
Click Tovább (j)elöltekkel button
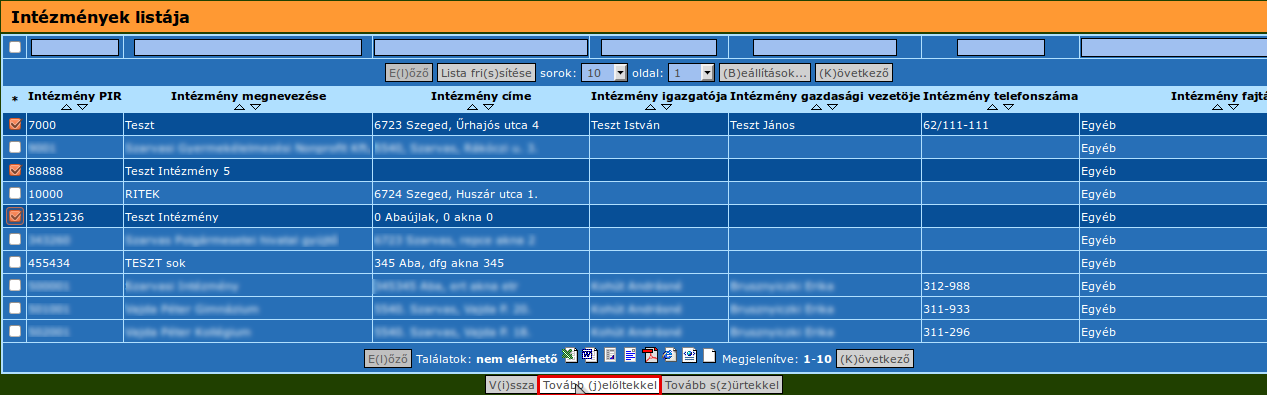599,385
